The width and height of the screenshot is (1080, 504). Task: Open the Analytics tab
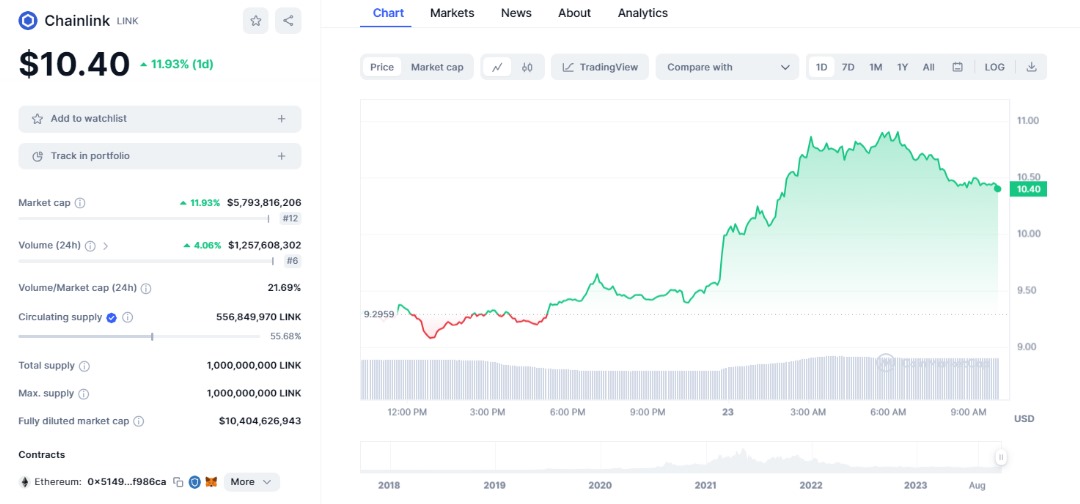point(643,13)
